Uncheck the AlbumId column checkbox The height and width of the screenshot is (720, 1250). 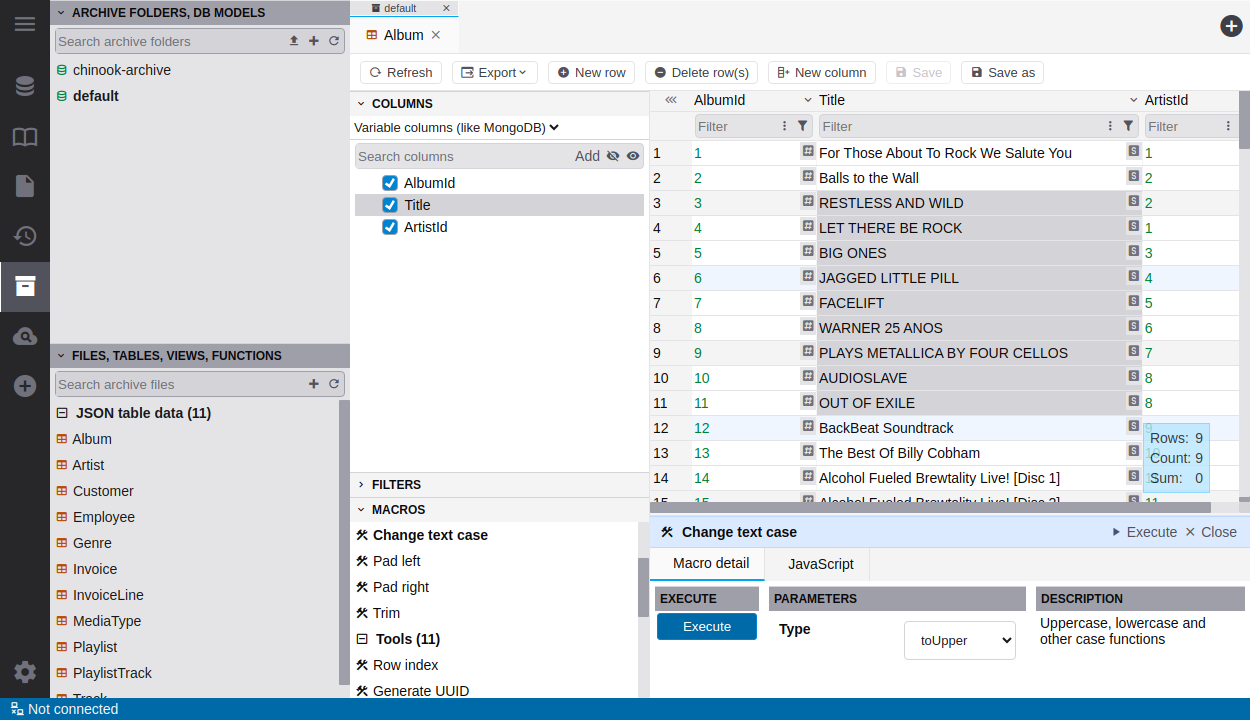tap(390, 183)
